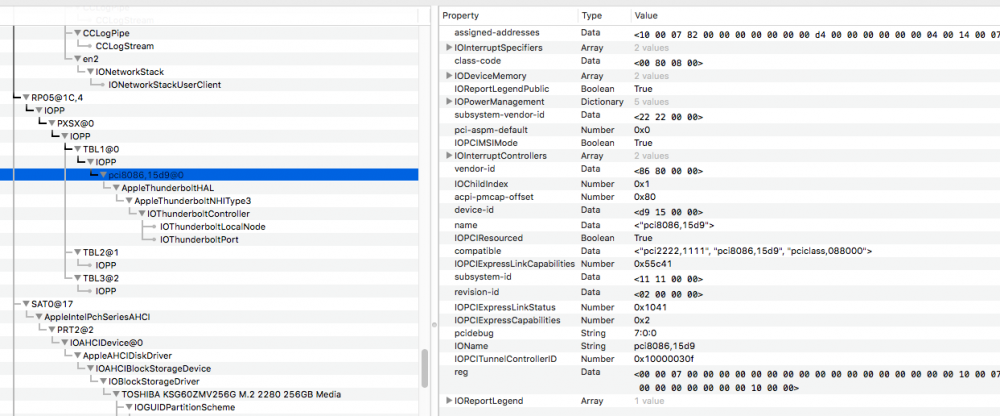
Task: Expand the IOPowerManagement dictionary
Action: 448,102
